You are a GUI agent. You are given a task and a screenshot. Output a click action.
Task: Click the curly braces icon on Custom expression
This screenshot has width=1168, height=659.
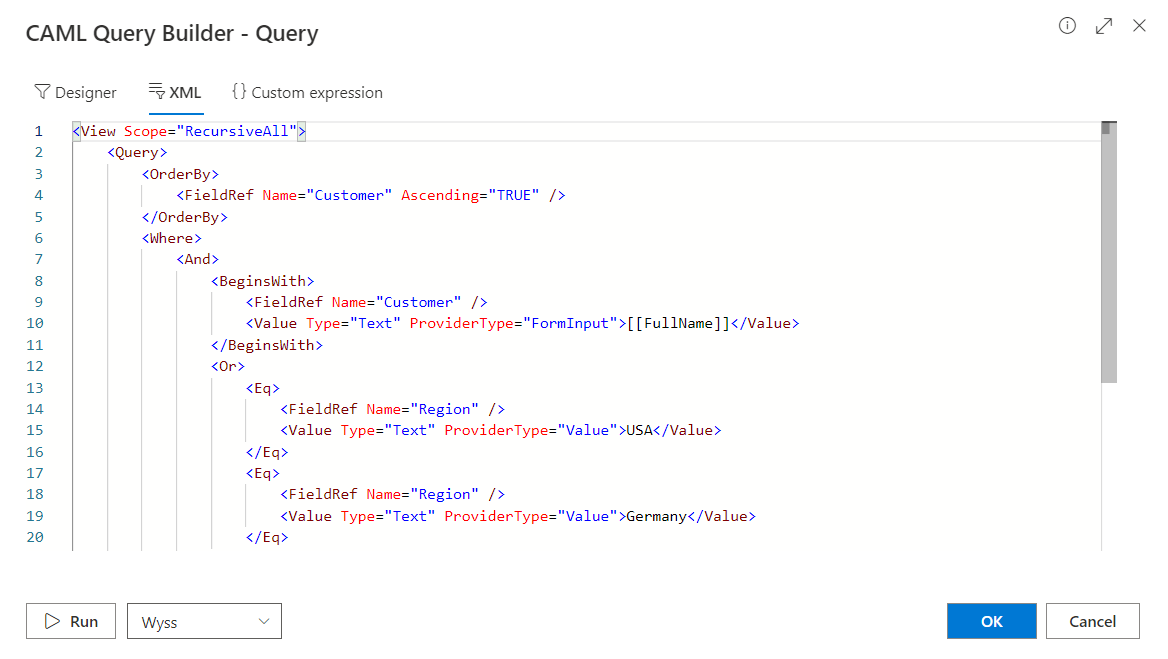coord(239,92)
